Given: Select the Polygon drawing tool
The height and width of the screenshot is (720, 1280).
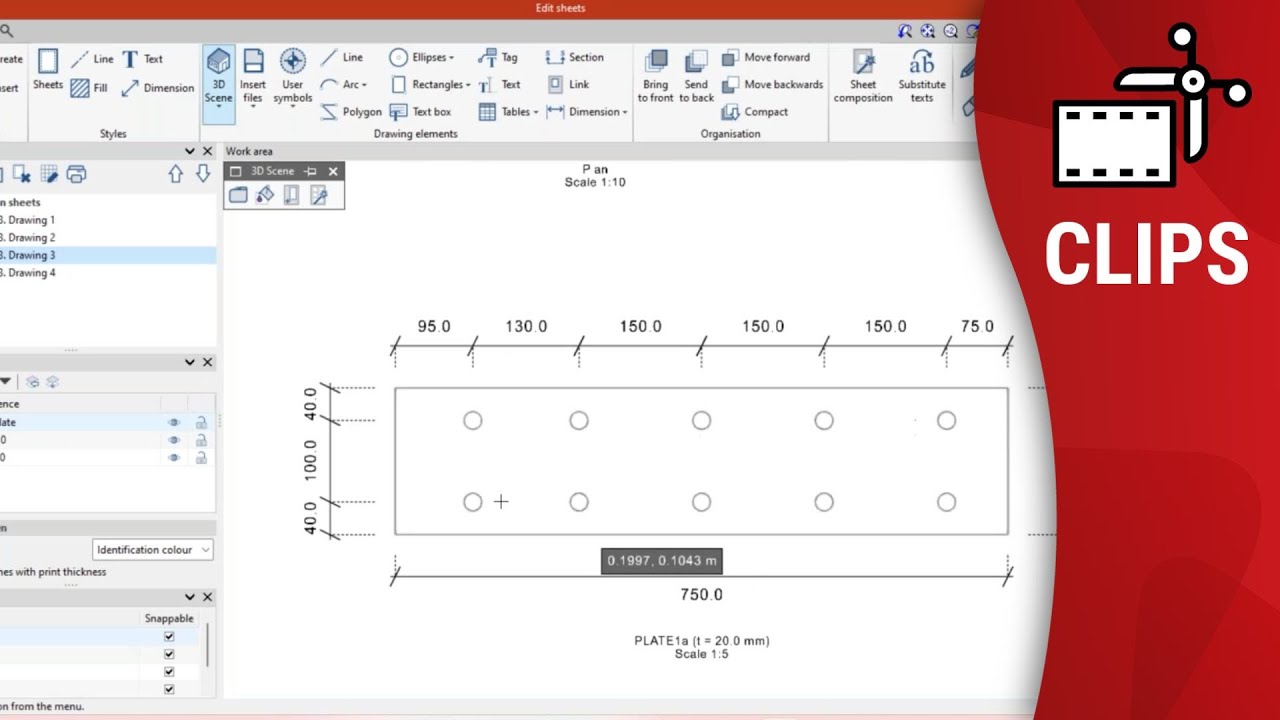Looking at the screenshot, I should click(351, 112).
